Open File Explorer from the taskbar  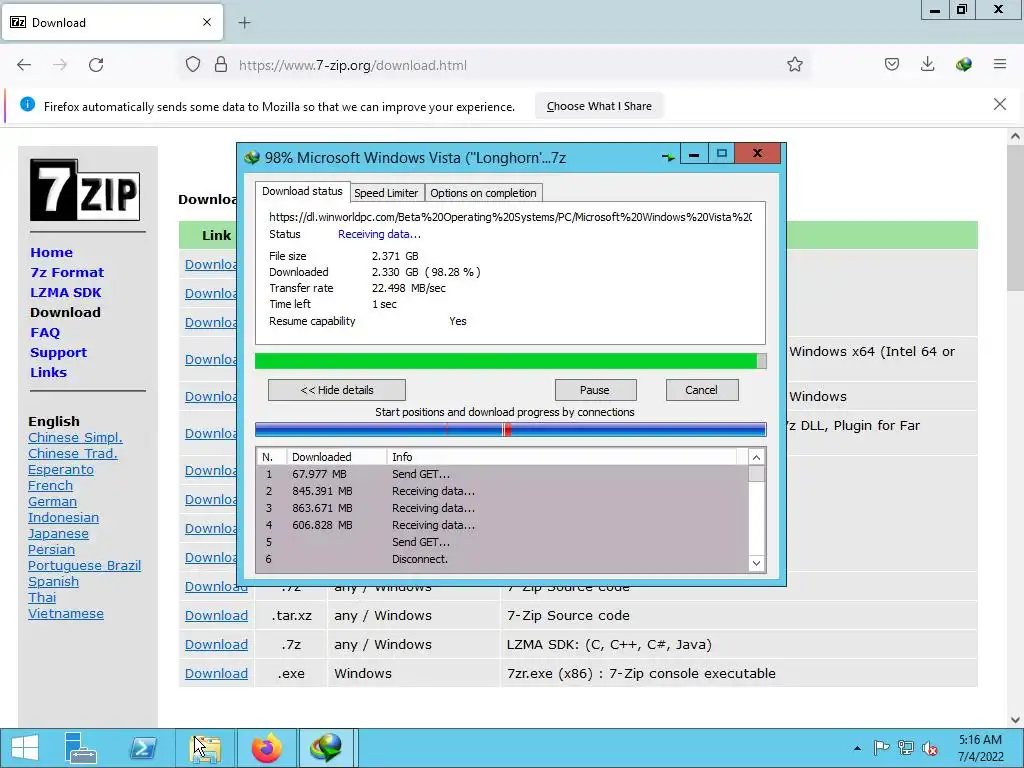coord(206,748)
